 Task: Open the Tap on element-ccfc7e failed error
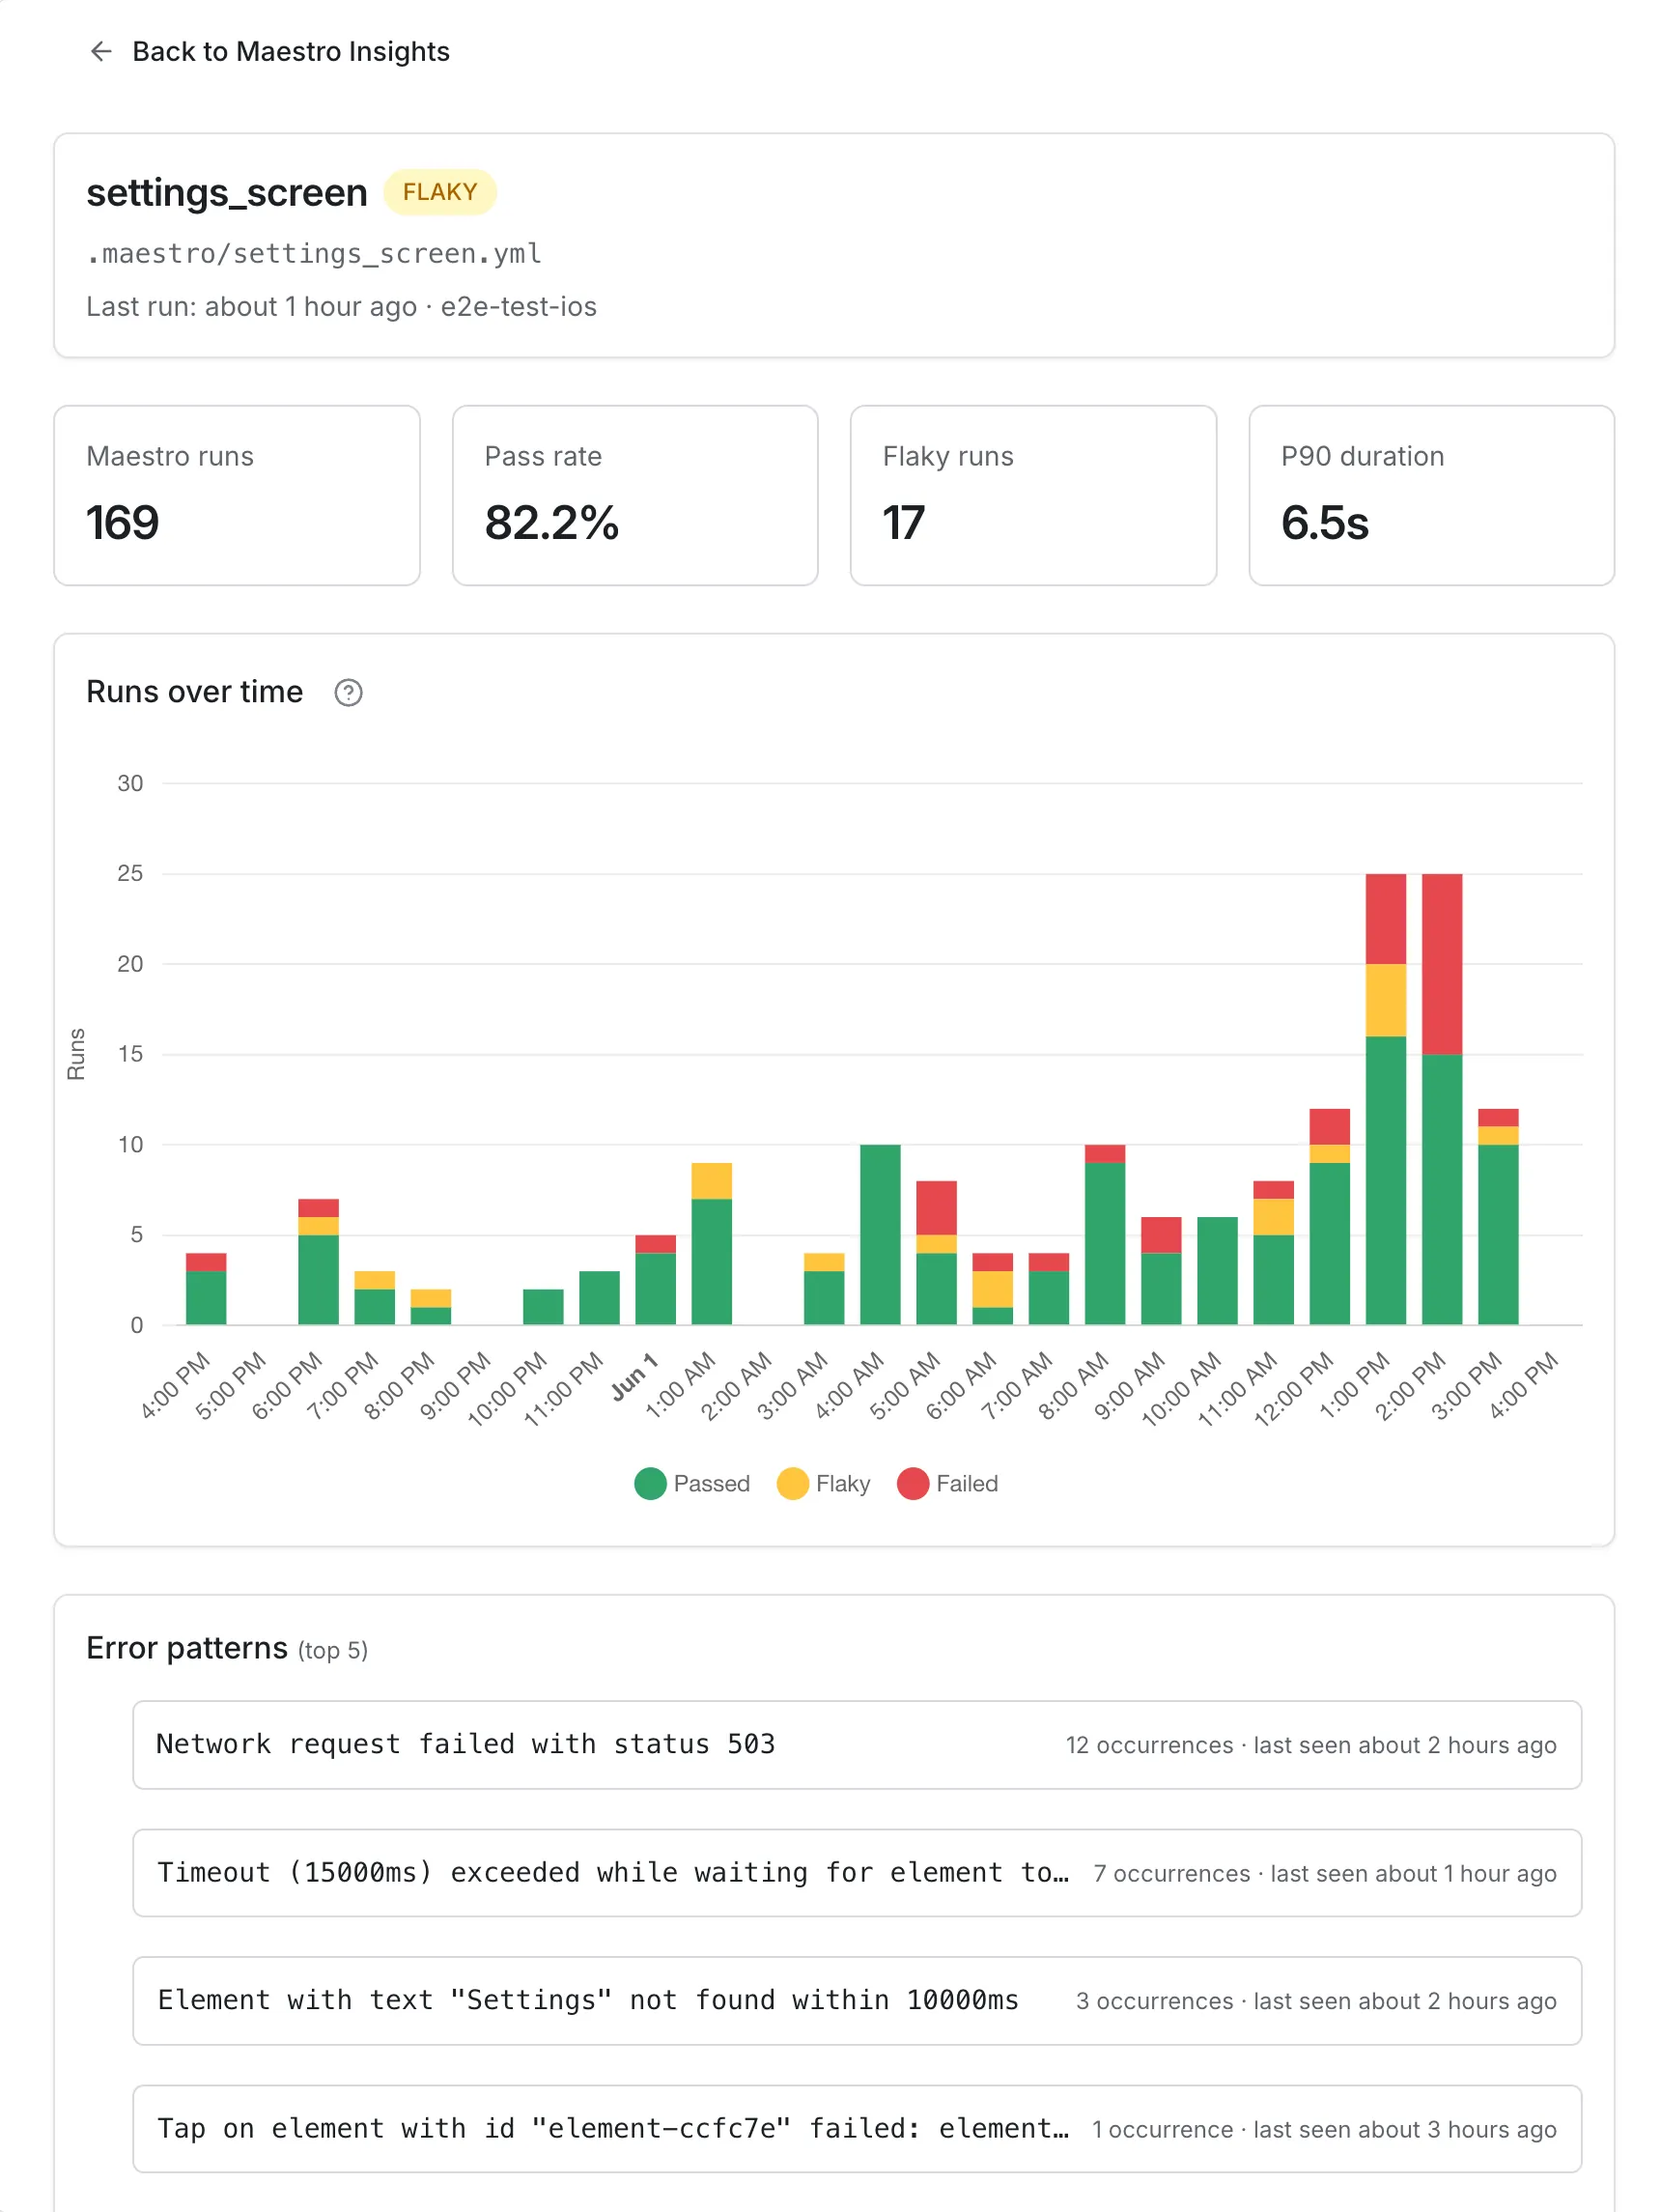pyautogui.click(x=857, y=2128)
